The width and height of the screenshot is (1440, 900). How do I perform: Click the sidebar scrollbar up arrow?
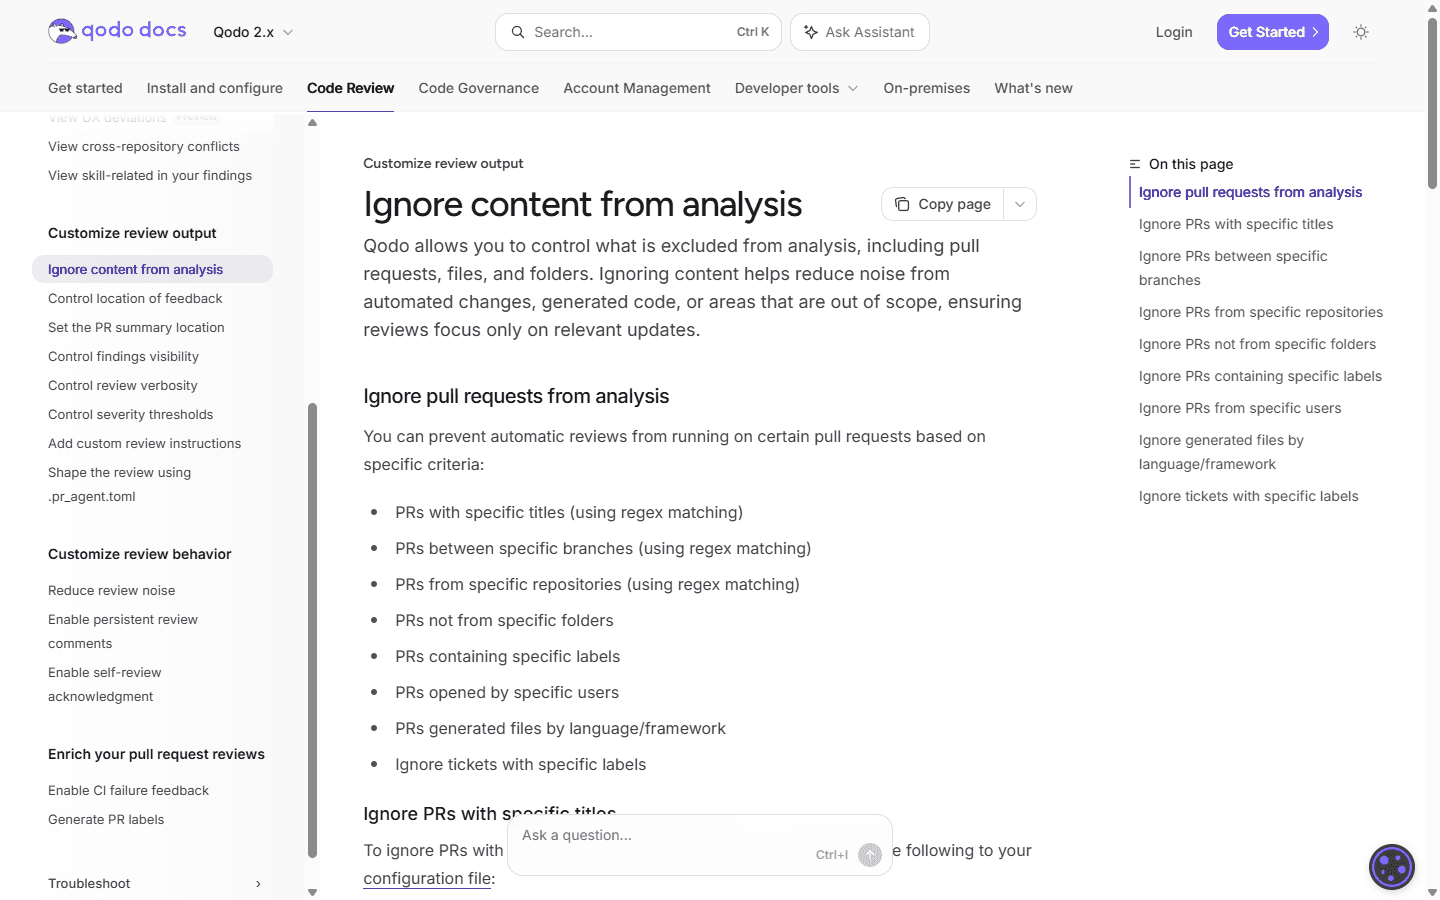point(312,122)
